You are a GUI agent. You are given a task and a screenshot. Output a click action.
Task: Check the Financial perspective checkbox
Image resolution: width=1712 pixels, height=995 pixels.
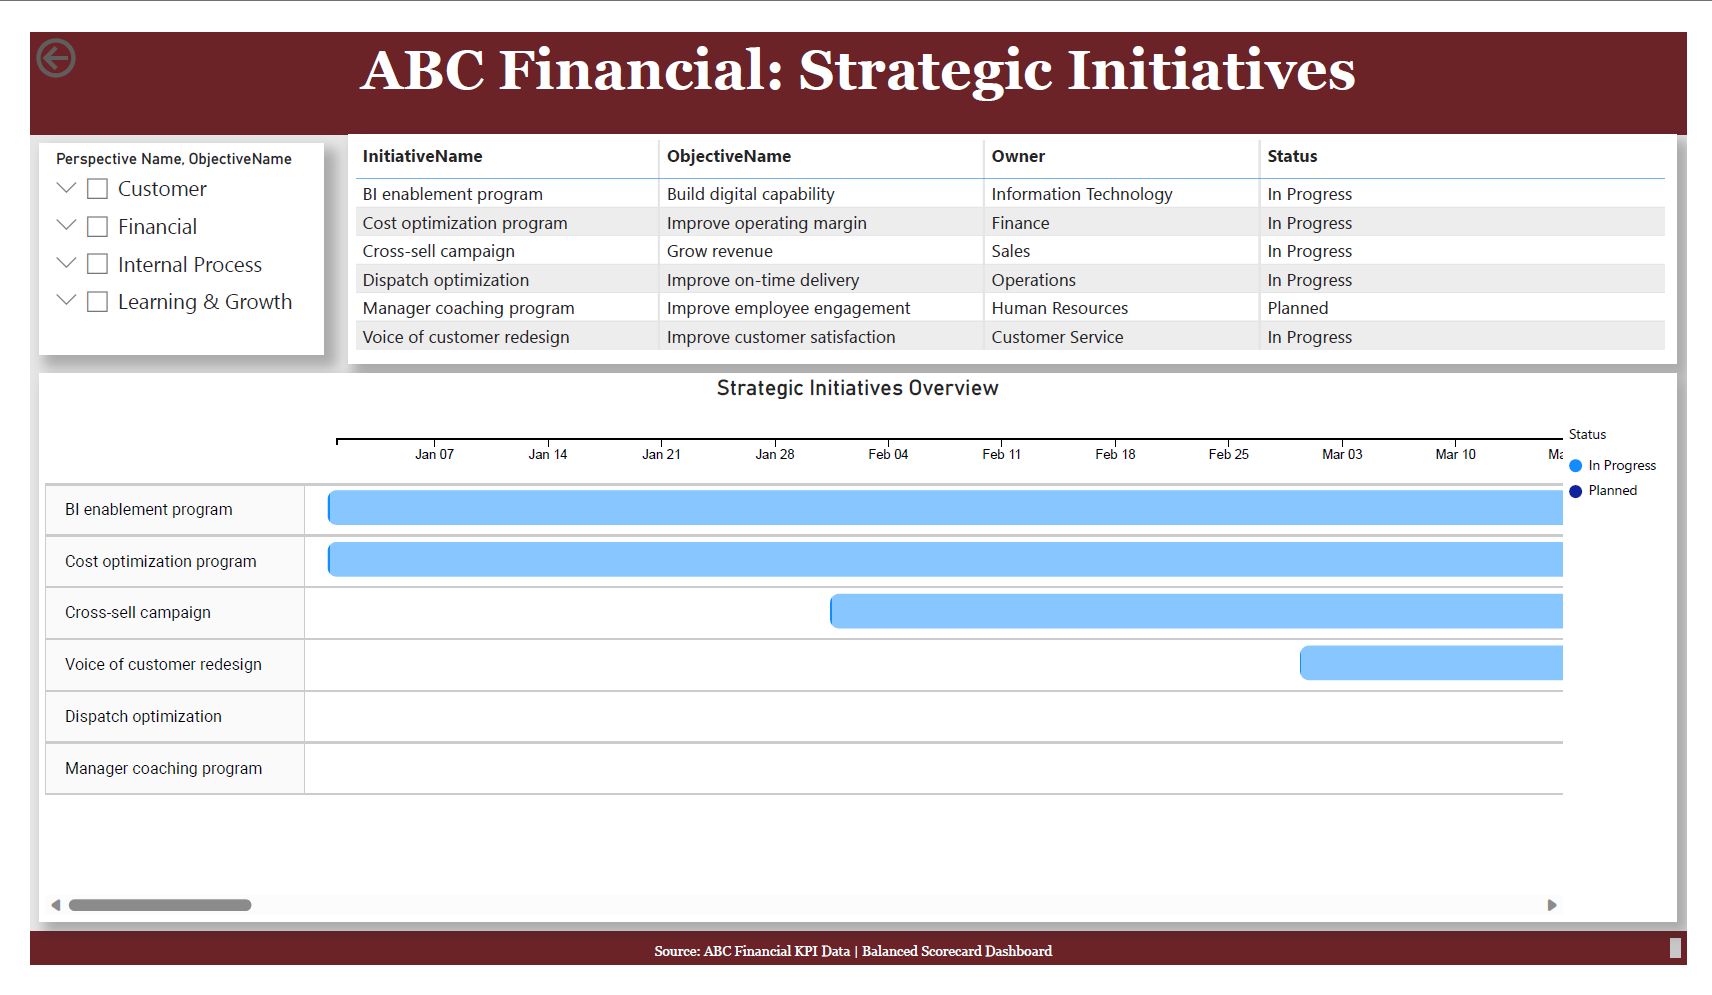(98, 227)
